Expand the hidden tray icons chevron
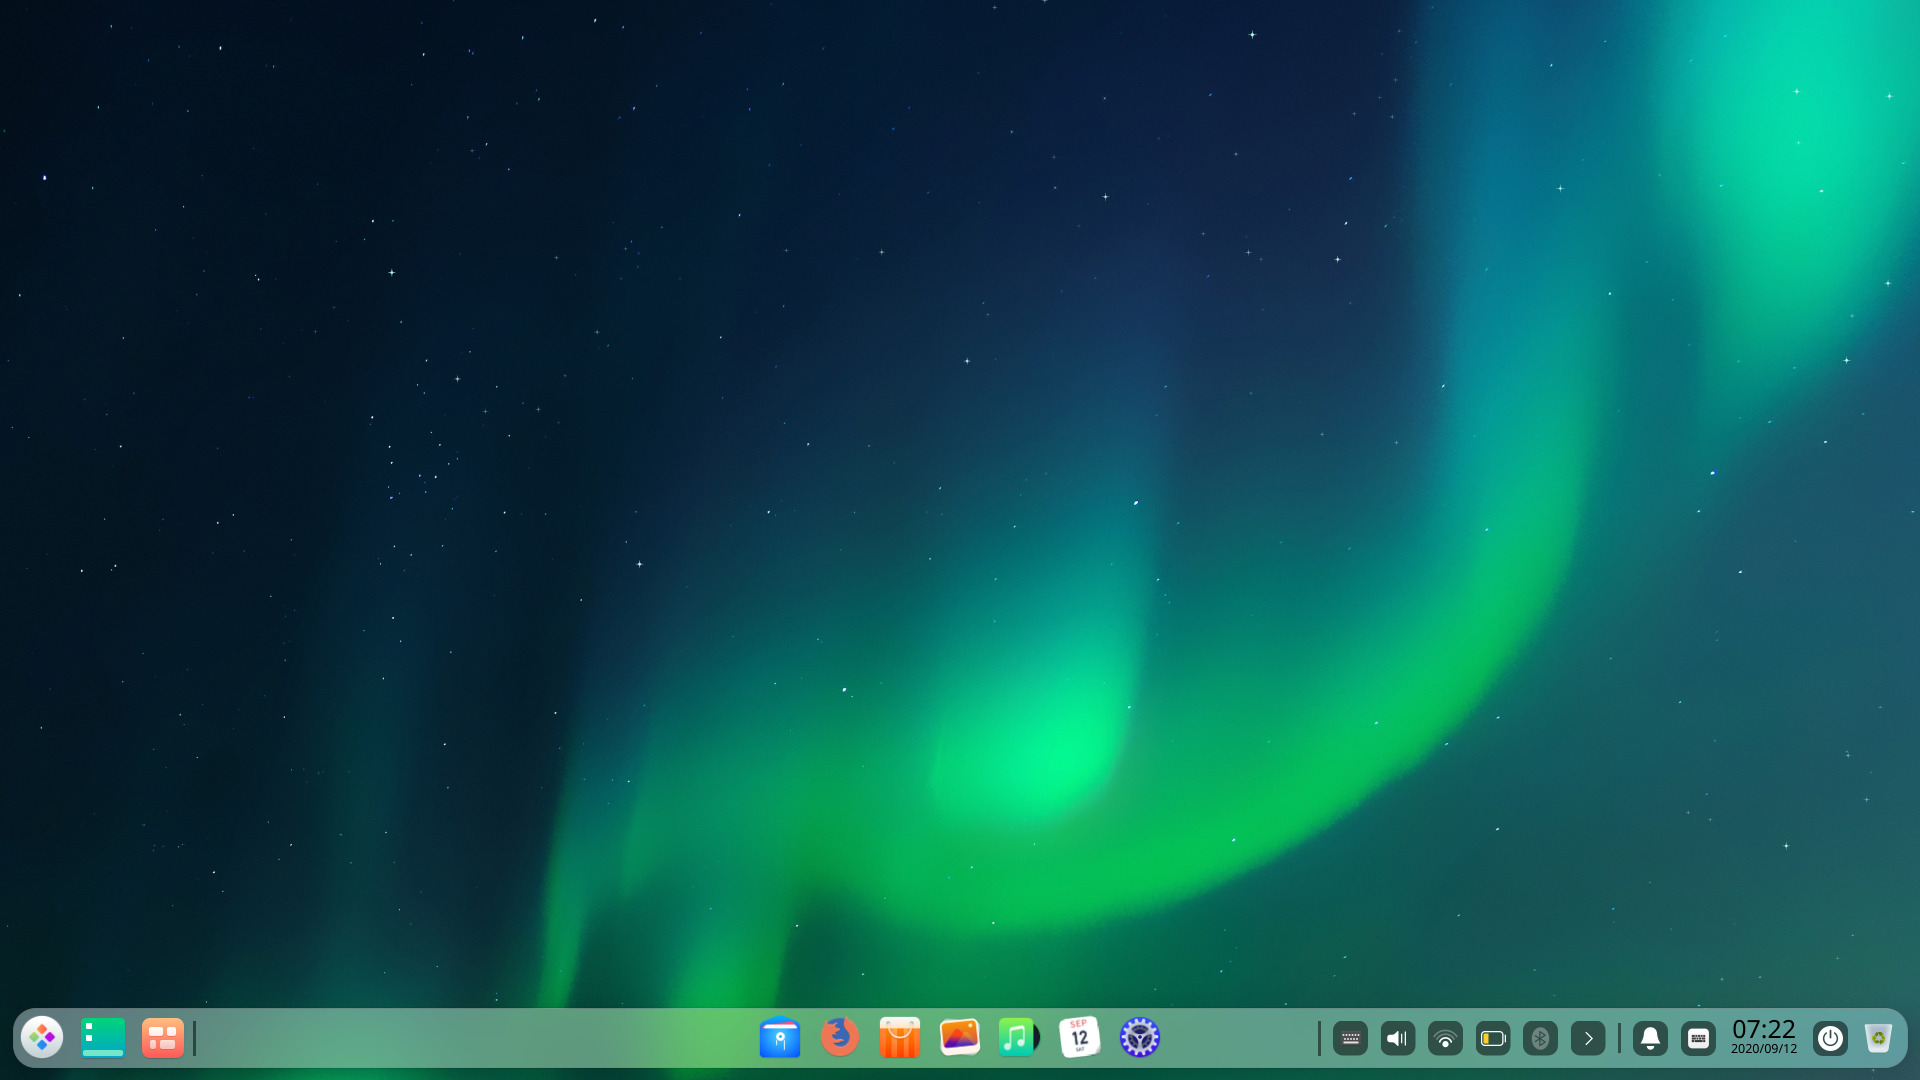Viewport: 1920px width, 1080px height. (x=1588, y=1038)
